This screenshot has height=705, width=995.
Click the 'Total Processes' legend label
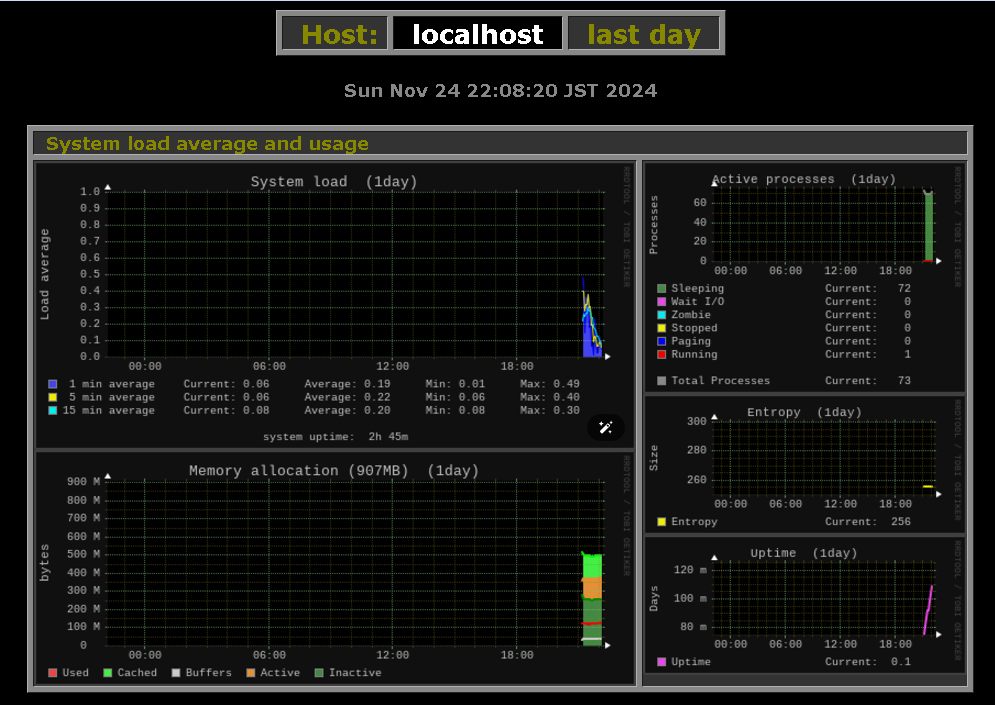[x=720, y=381]
